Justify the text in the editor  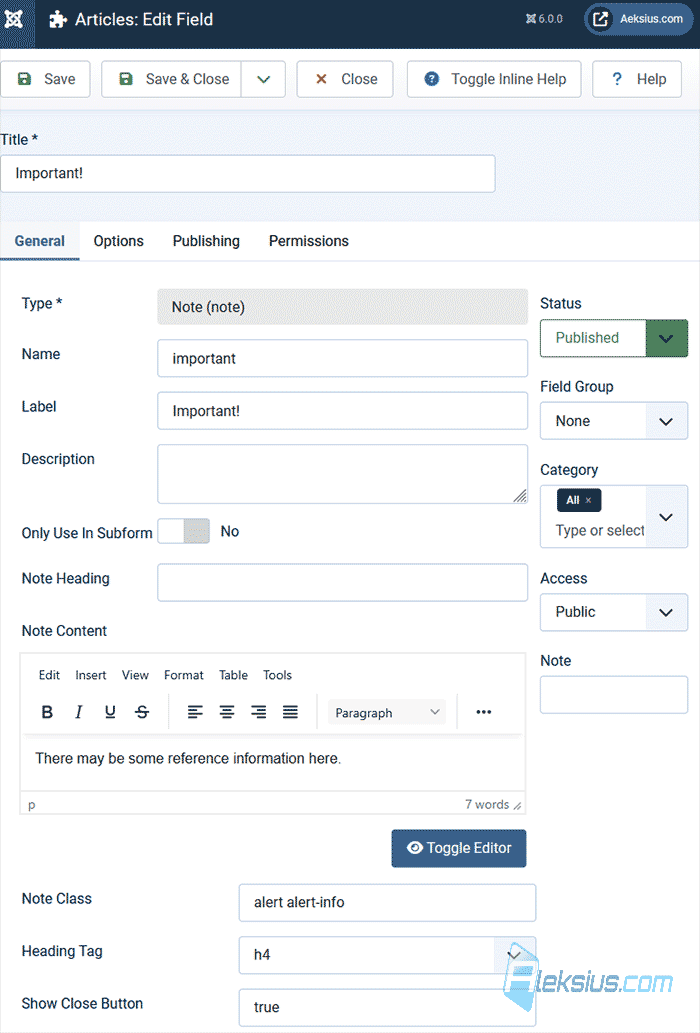(x=290, y=712)
